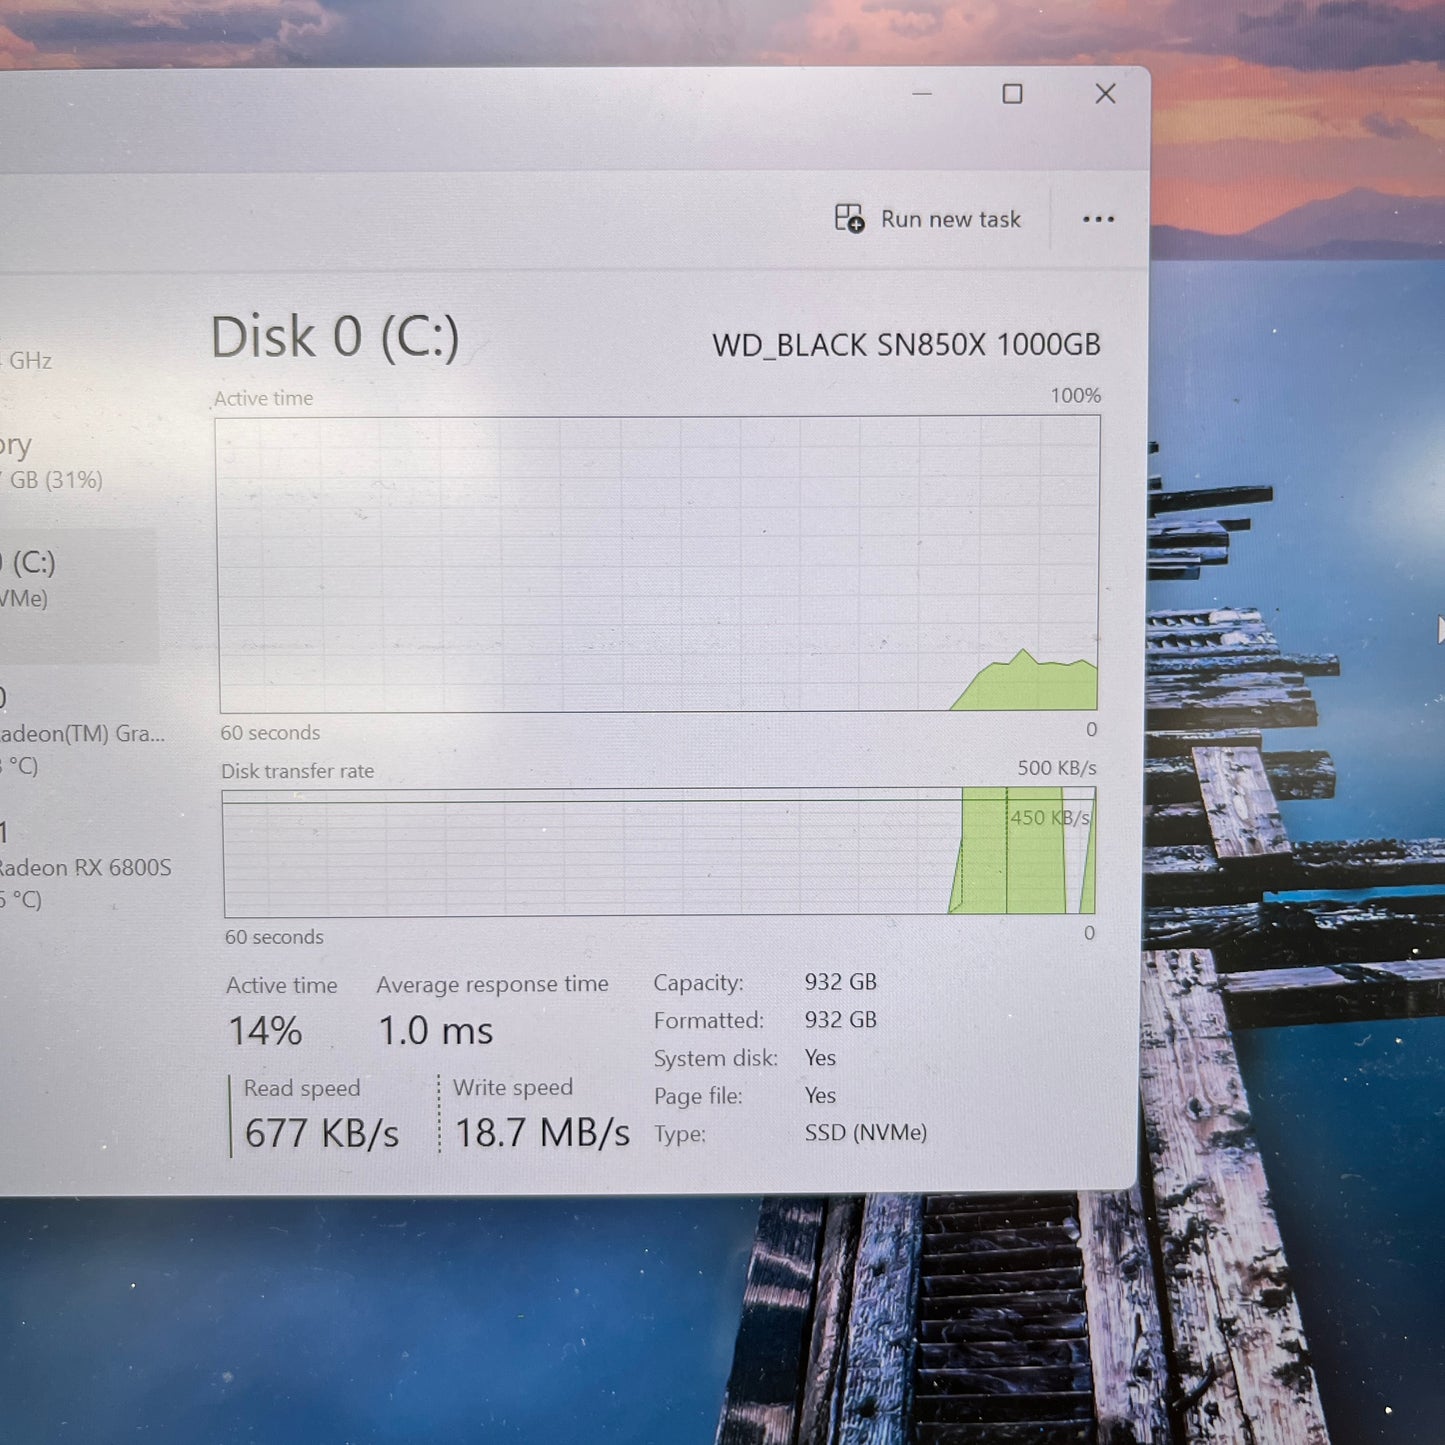Click the Active time graph area
The height and width of the screenshot is (1445, 1445).
659,564
